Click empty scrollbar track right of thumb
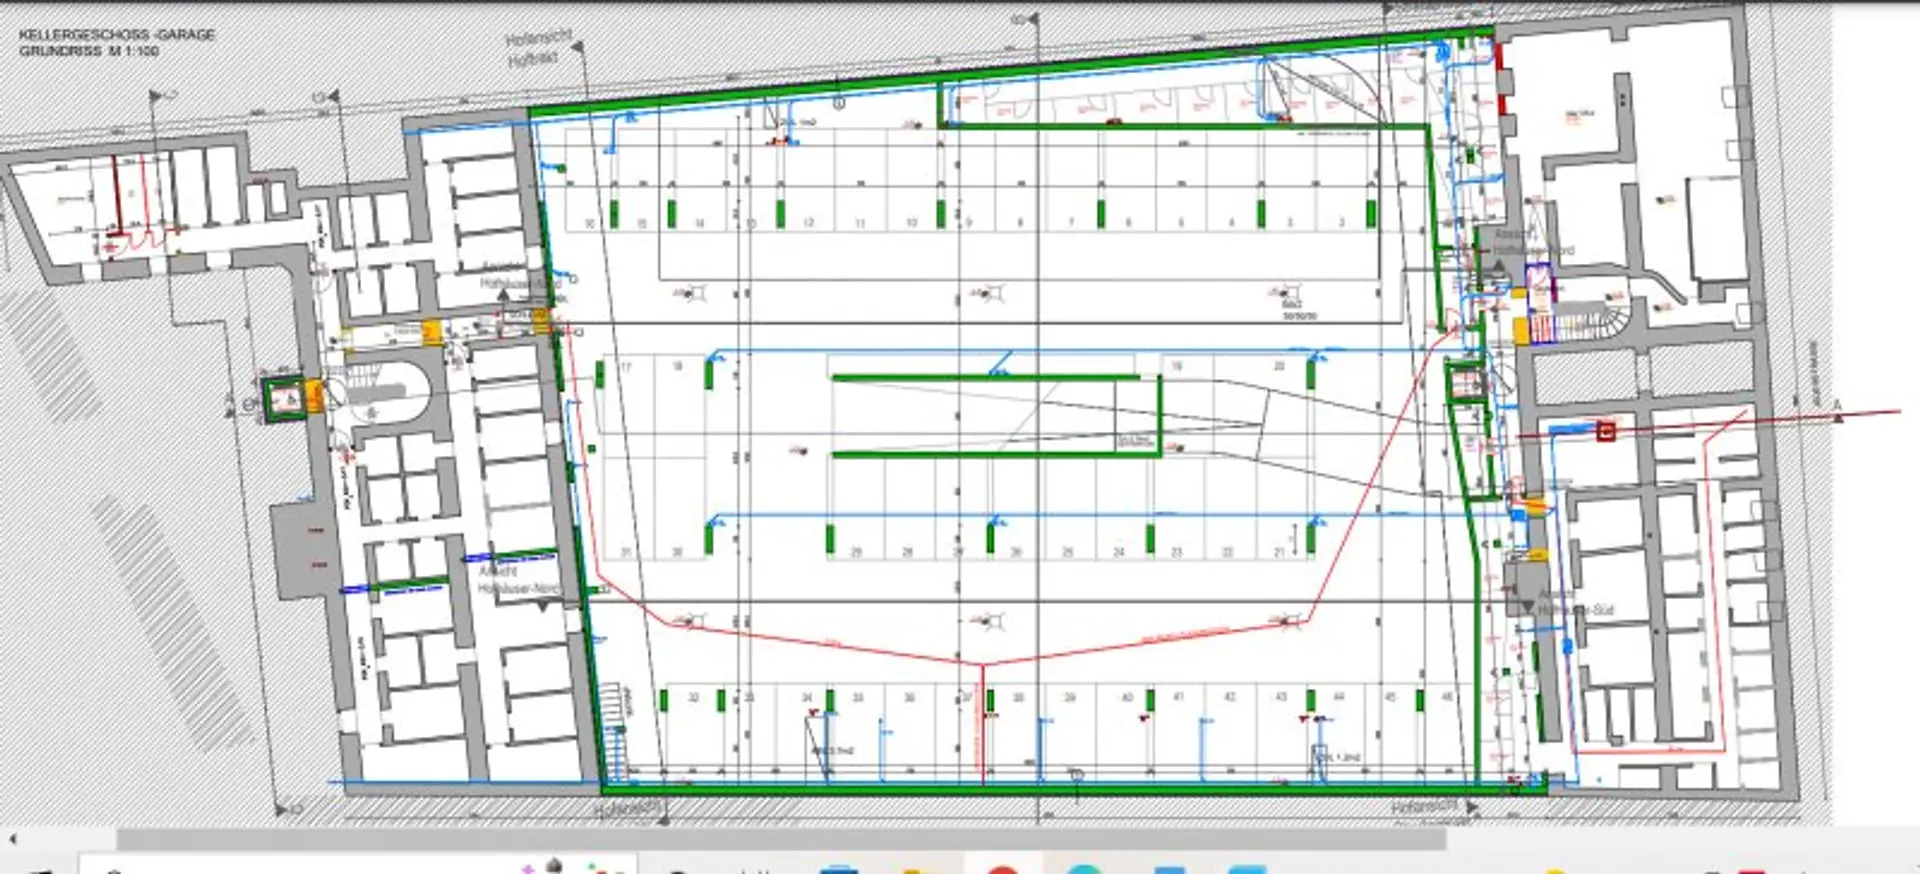Viewport: 1920px width, 874px height. coord(1680,839)
